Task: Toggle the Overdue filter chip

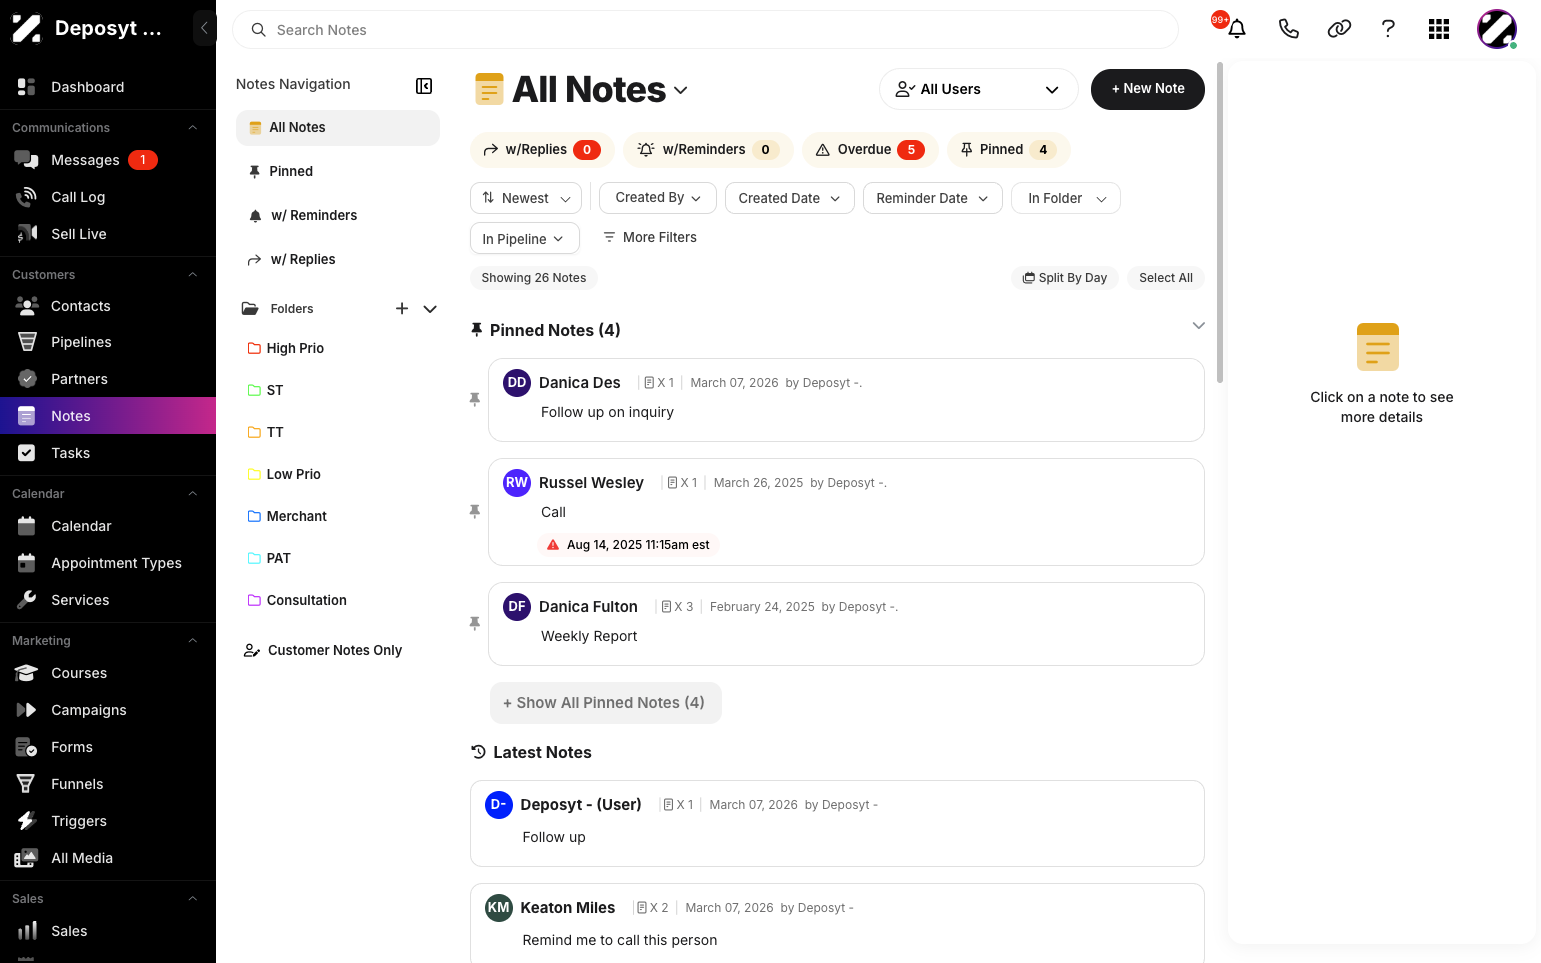Action: (870, 150)
